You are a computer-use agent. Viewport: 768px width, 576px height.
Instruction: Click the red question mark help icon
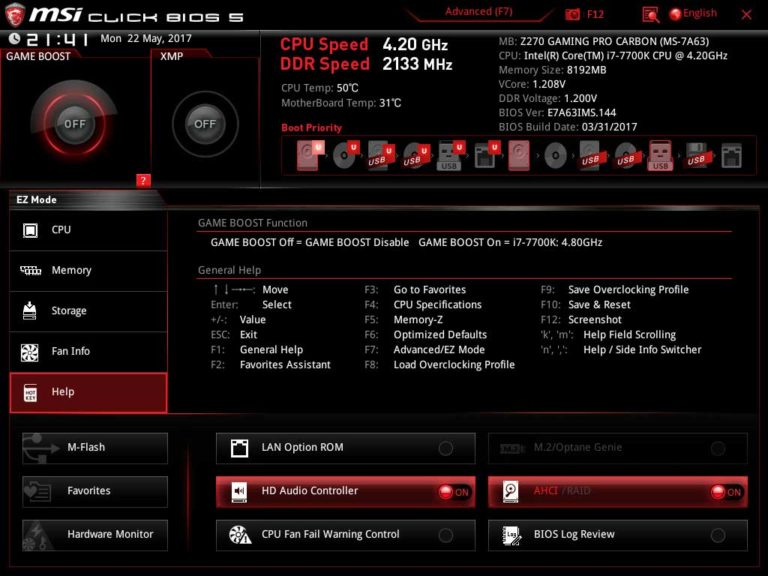143,180
